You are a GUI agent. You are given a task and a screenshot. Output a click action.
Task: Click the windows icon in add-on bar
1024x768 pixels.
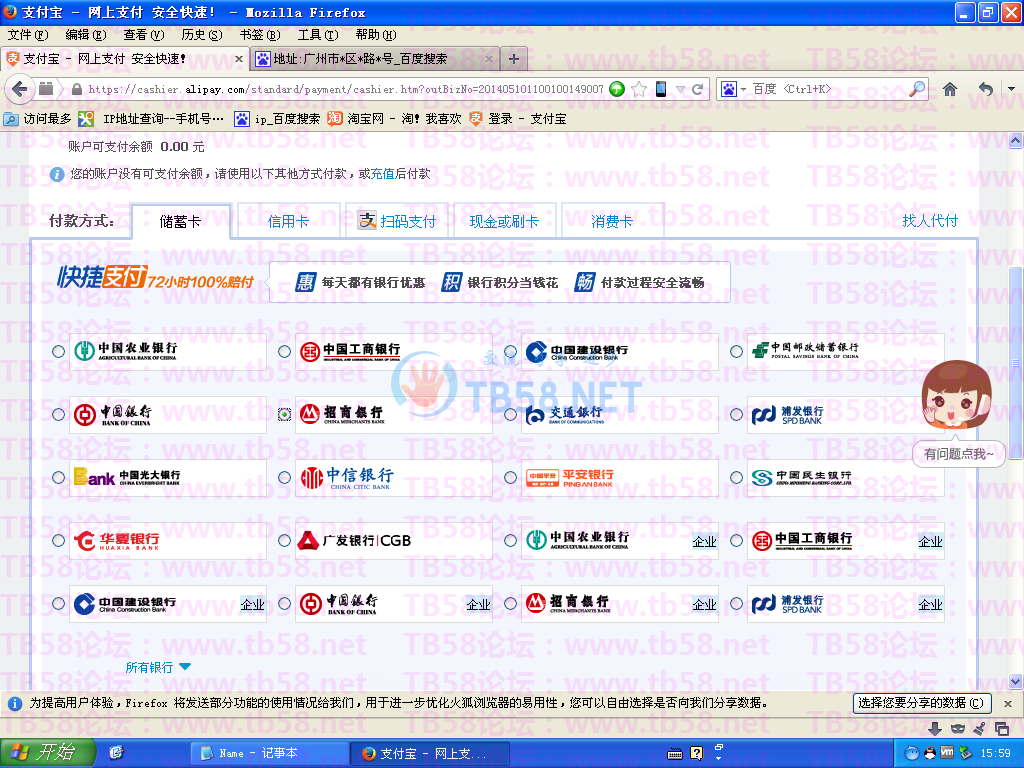click(x=1001, y=728)
